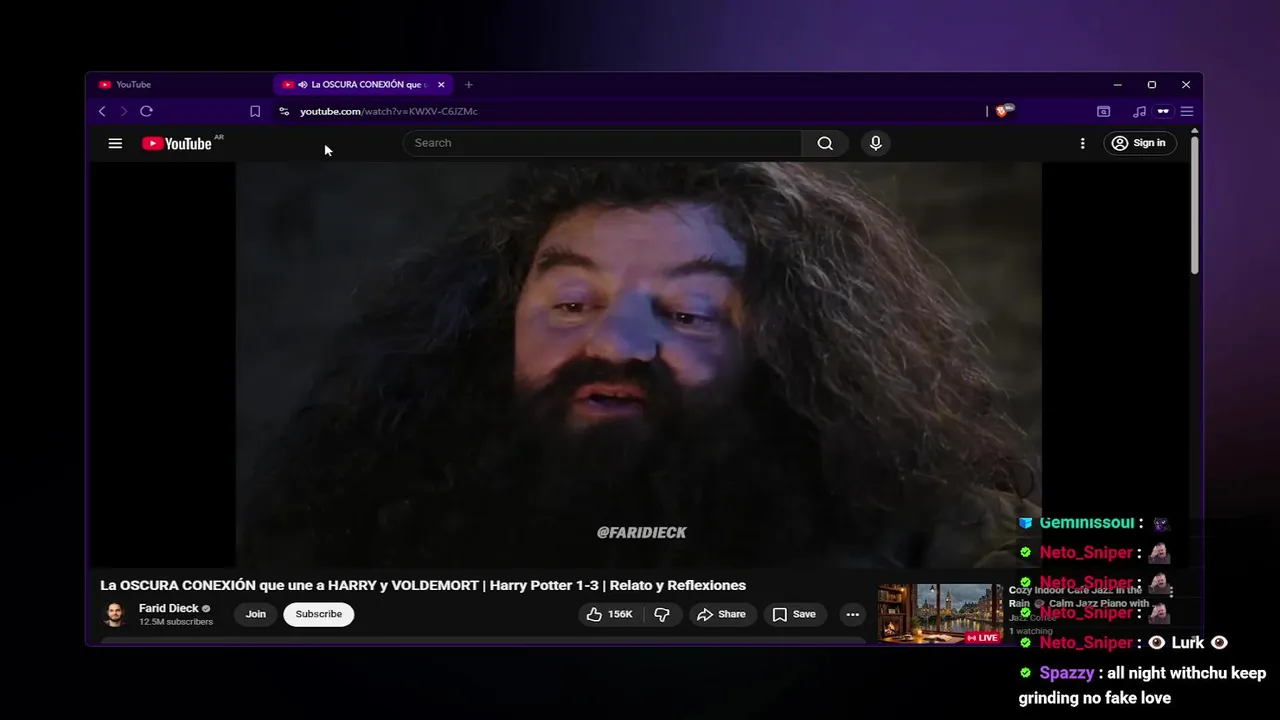Search with your voice microphone

coord(876,143)
